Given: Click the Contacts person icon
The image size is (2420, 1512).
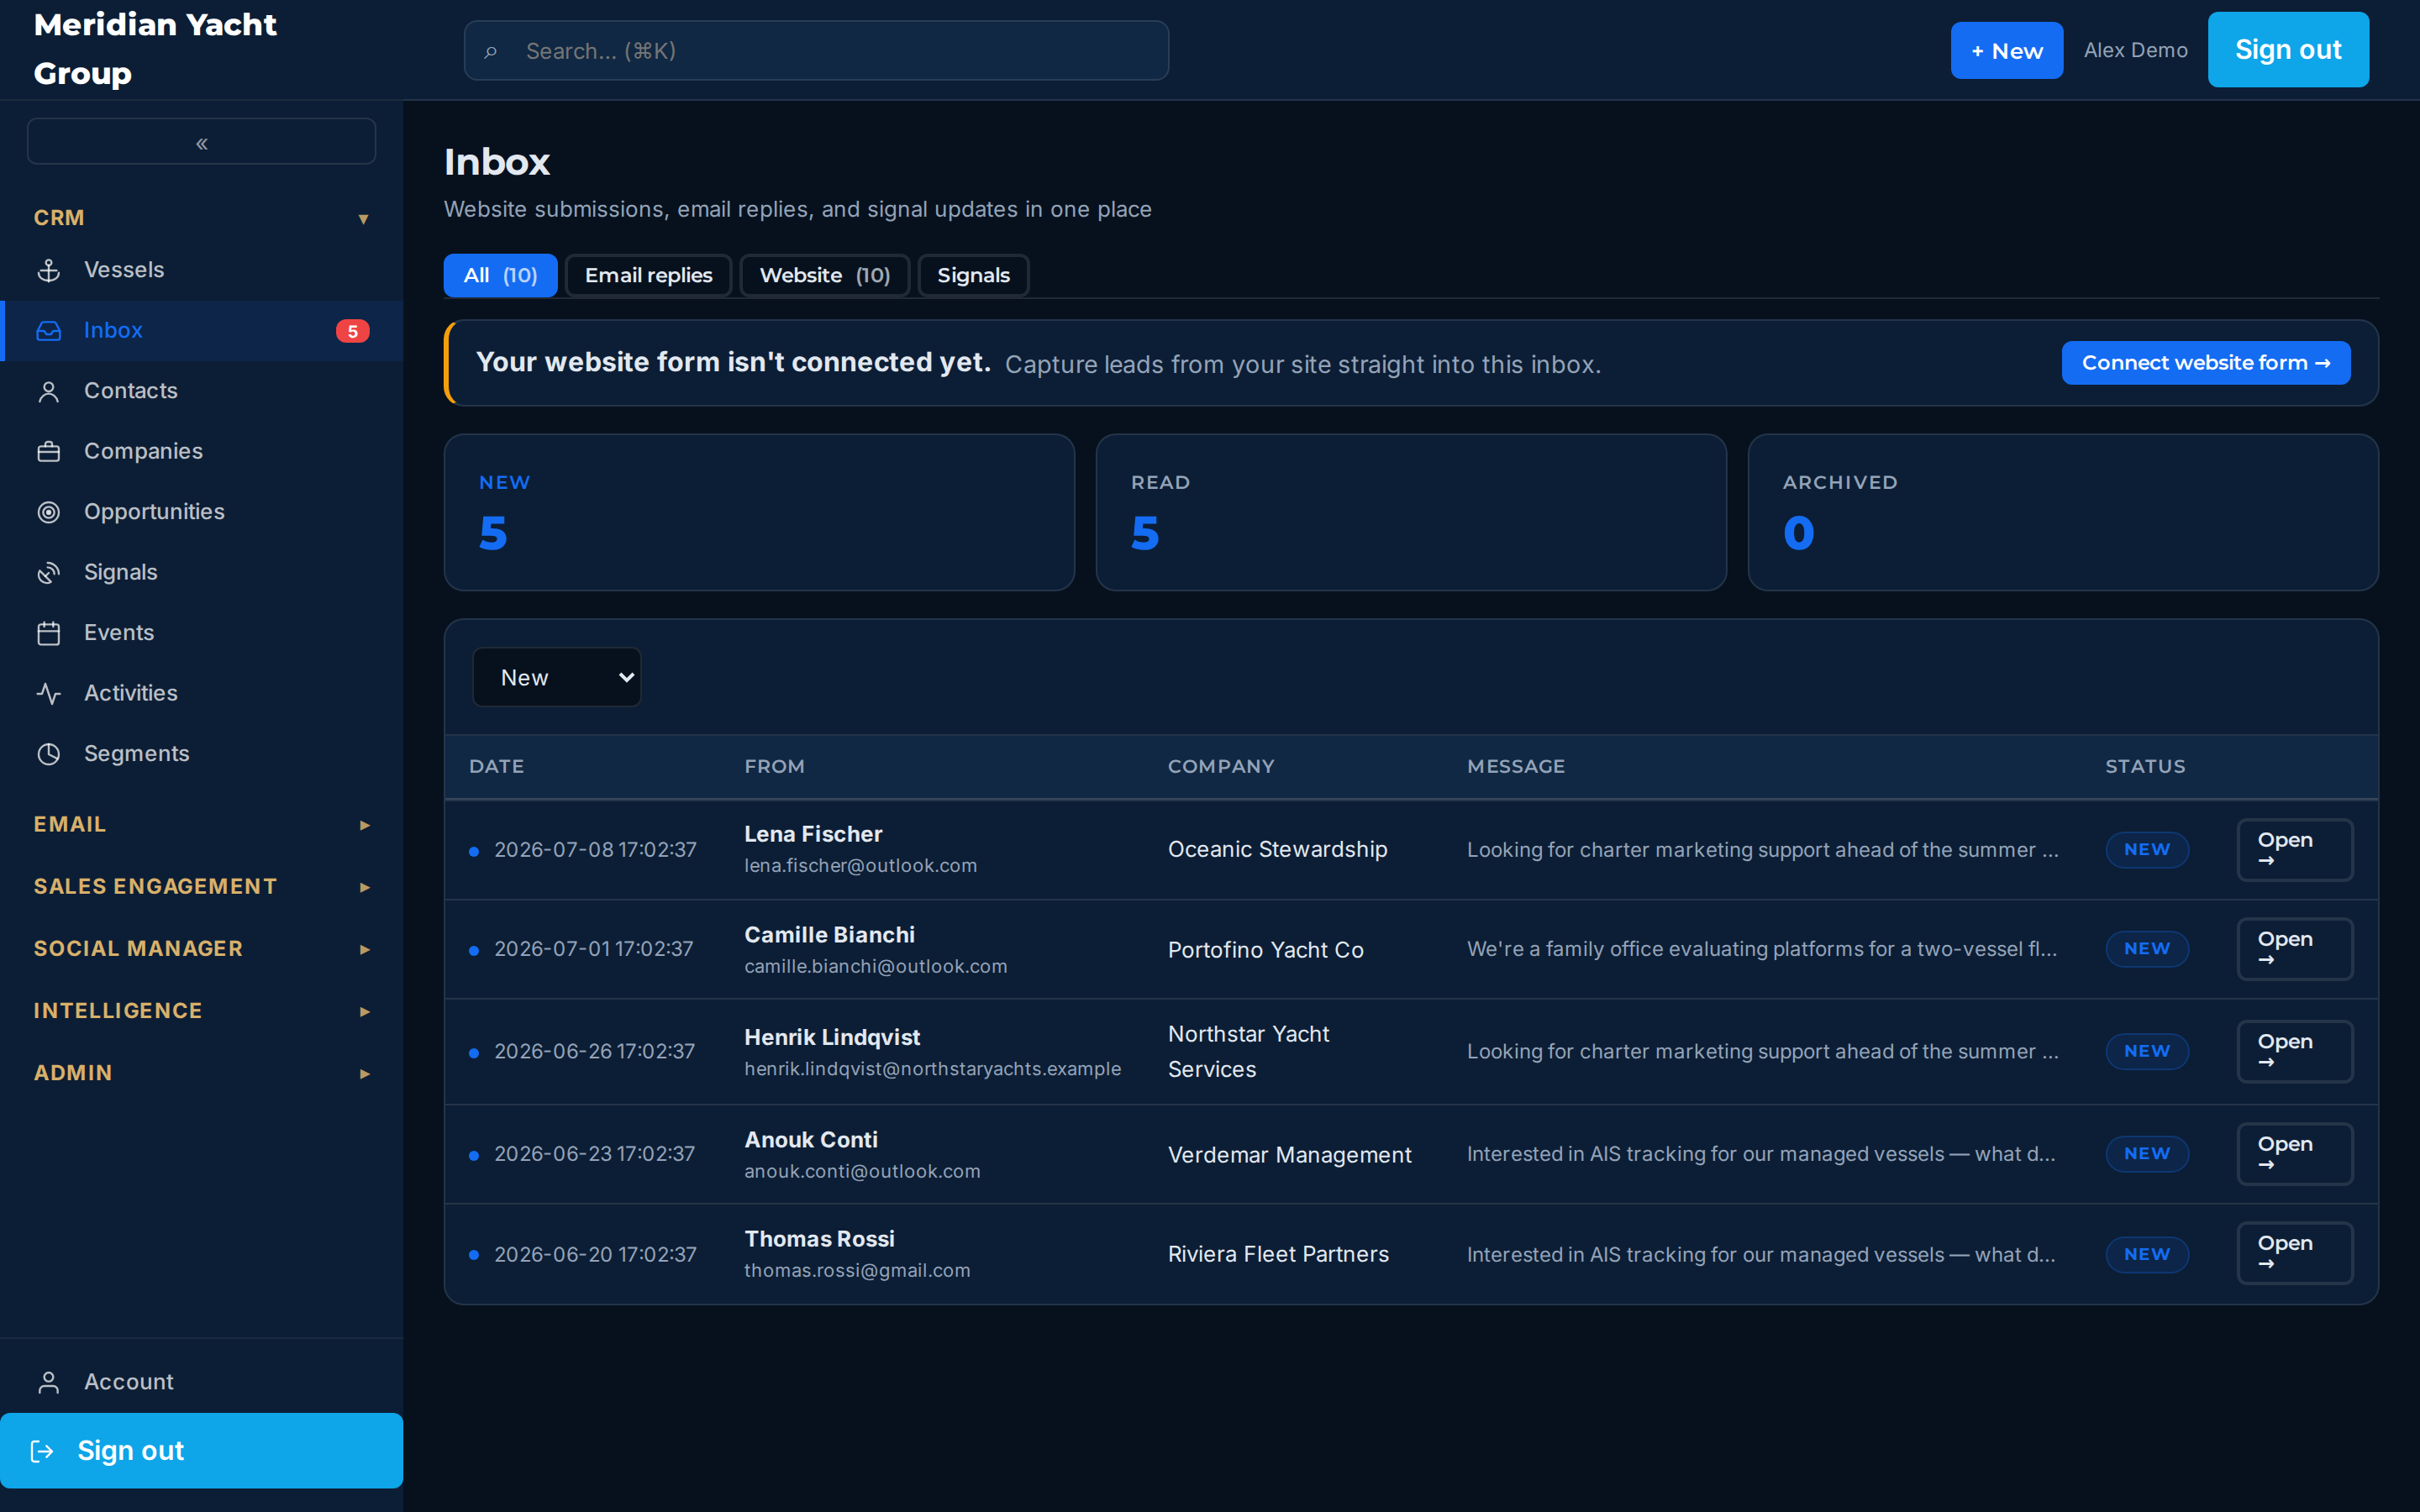Looking at the screenshot, I should 48,391.
